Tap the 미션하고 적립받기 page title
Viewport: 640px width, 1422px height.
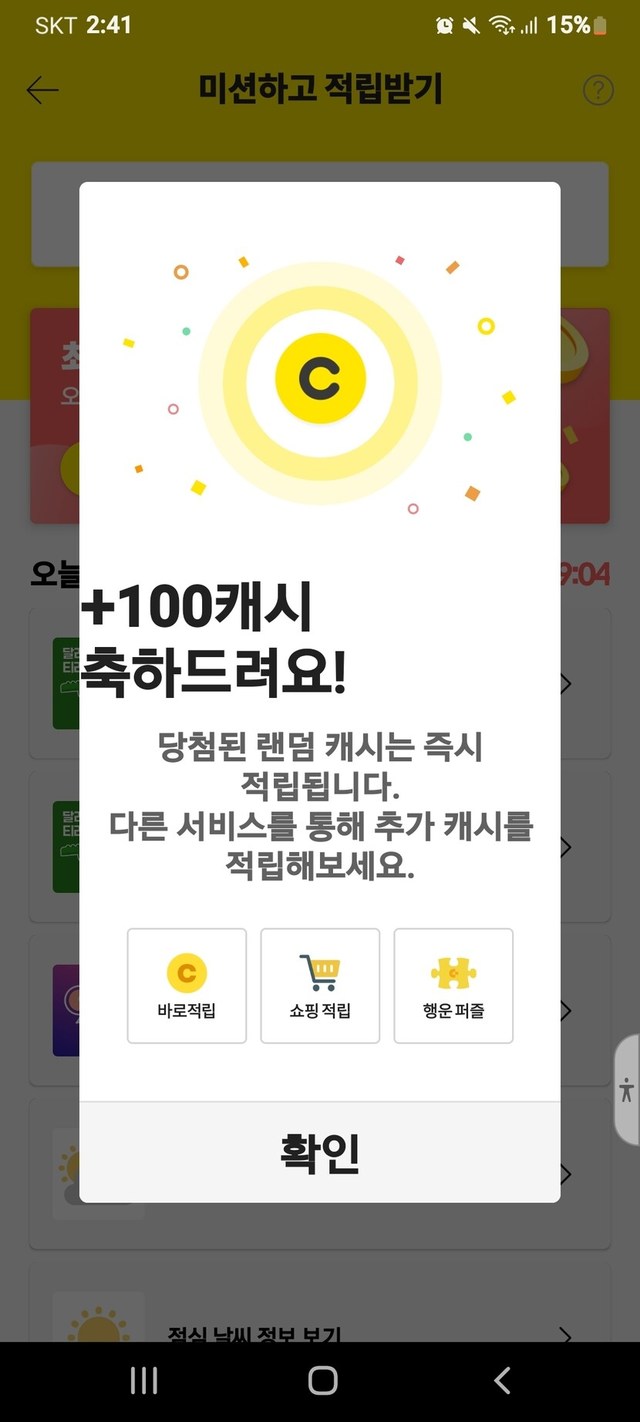tap(320, 89)
